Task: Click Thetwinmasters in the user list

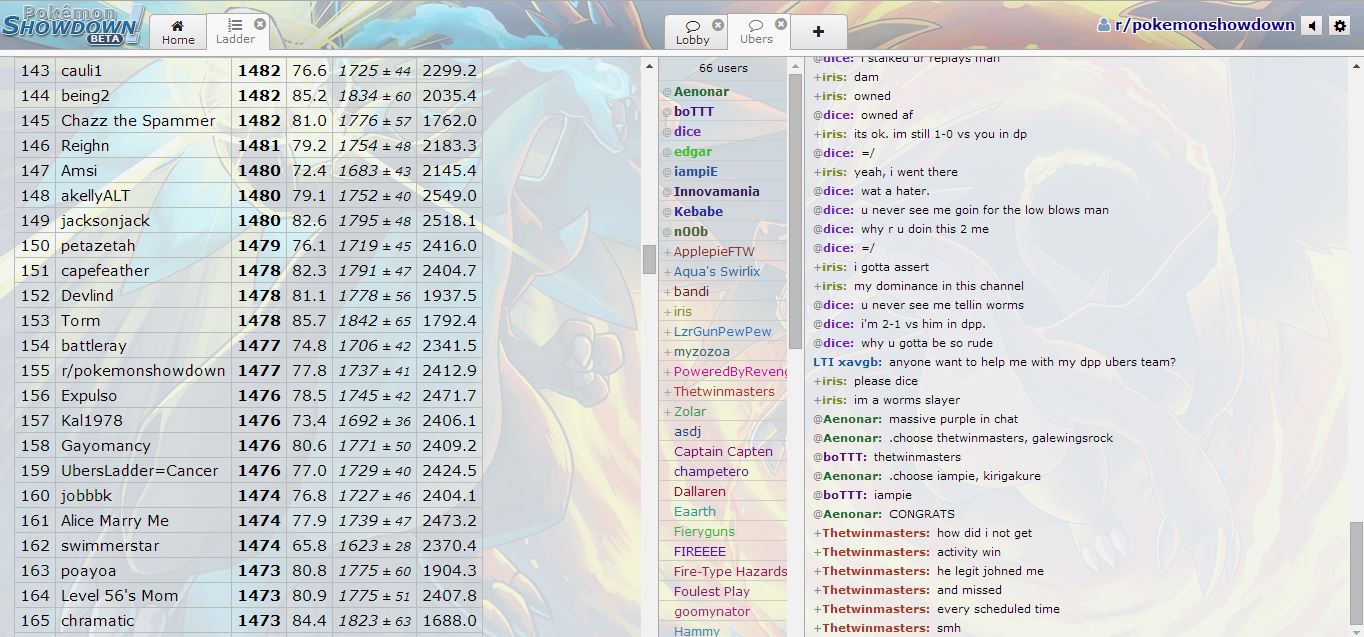Action: (724, 391)
